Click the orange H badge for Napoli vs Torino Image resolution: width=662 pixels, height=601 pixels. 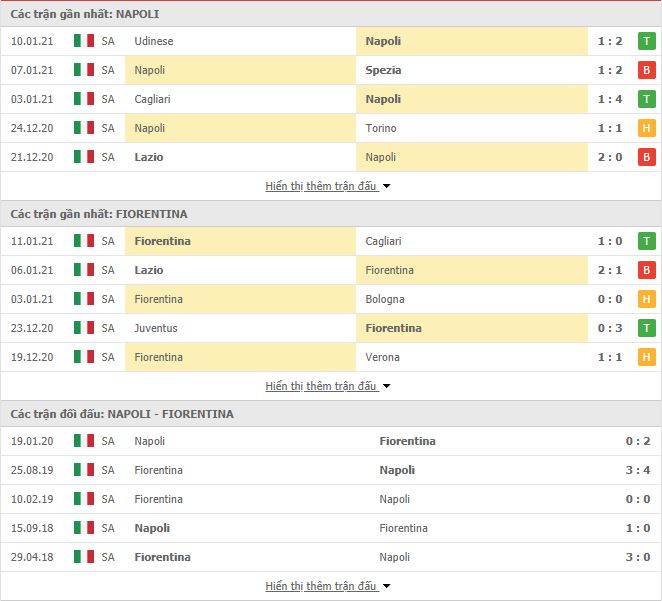[x=646, y=128]
